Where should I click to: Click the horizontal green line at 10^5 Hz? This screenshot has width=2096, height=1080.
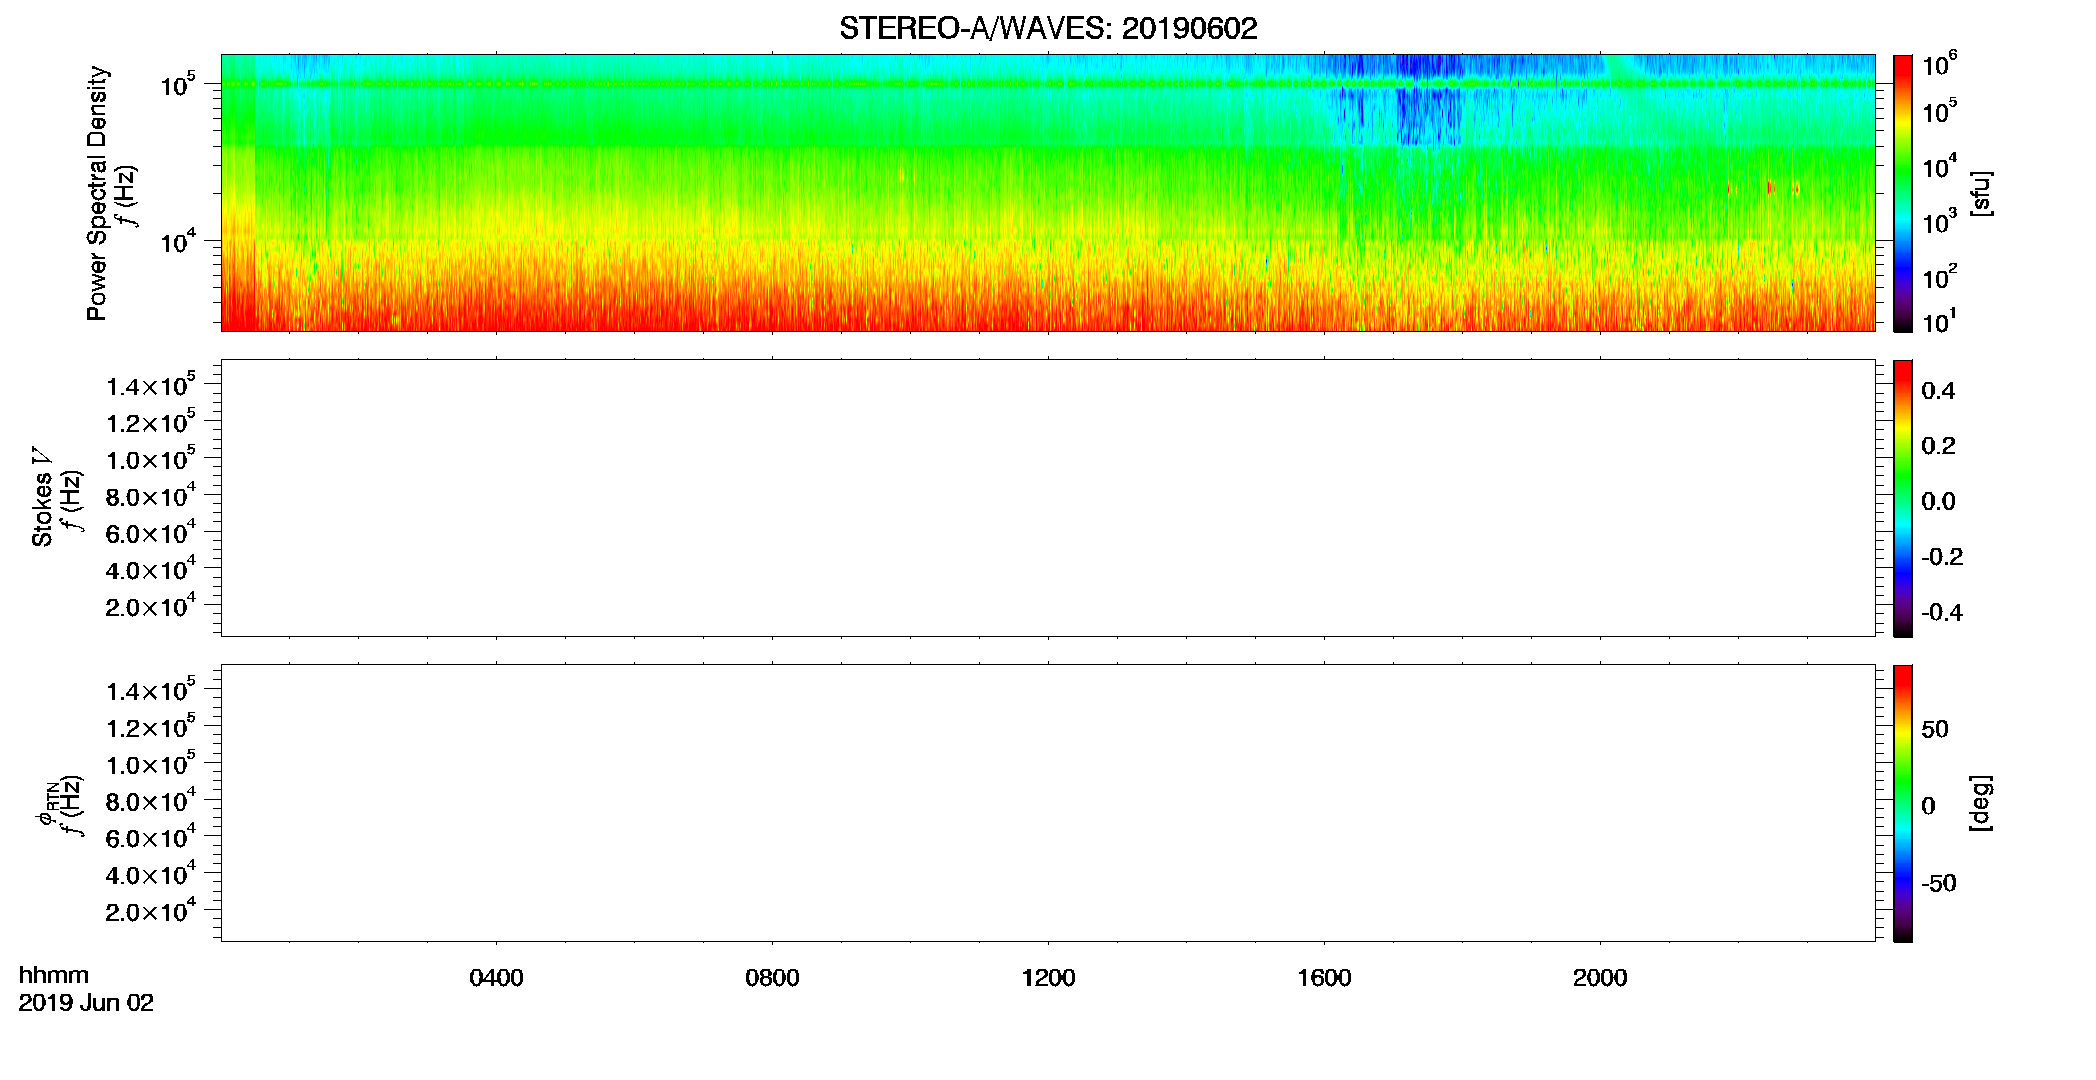[1047, 84]
